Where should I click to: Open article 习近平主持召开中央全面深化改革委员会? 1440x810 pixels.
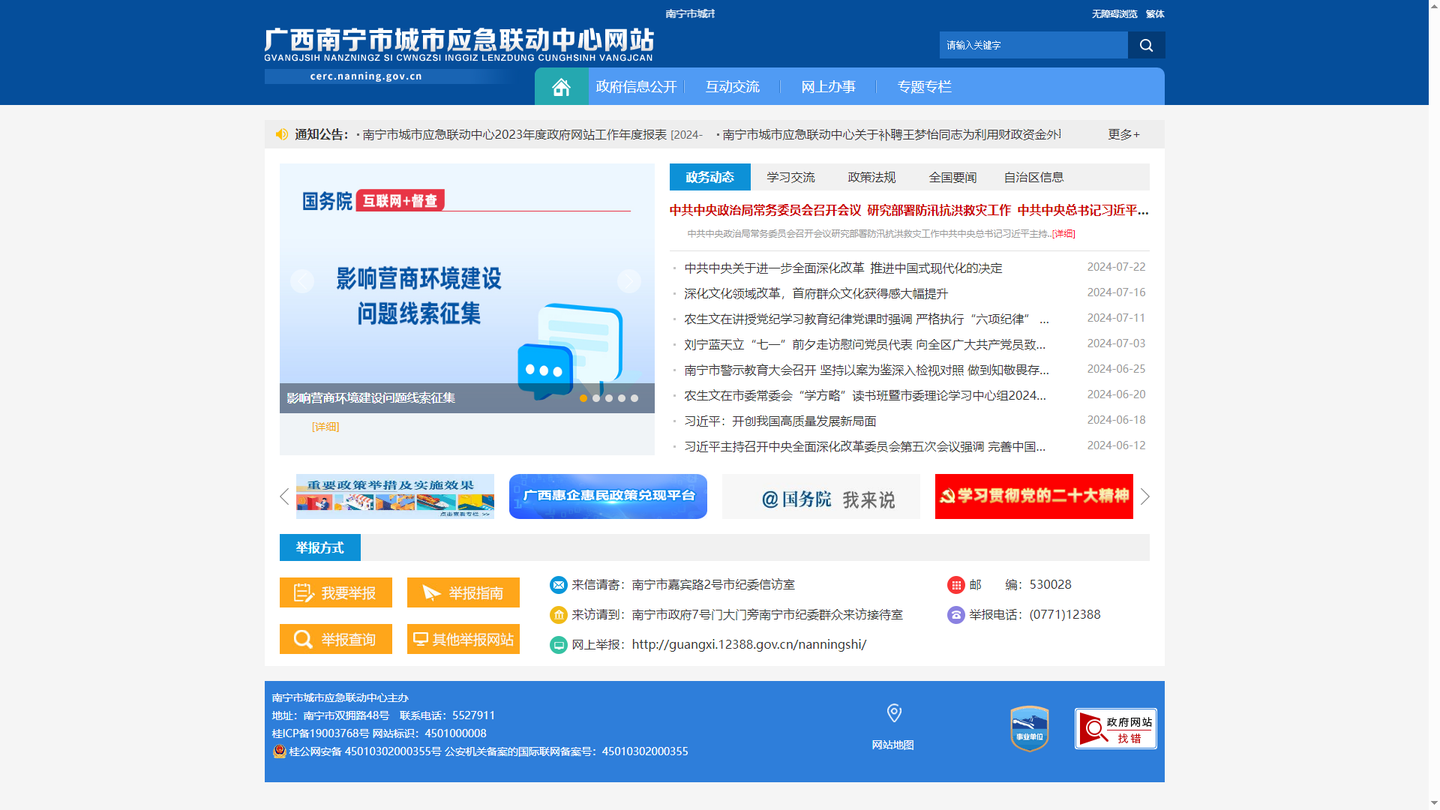coord(865,447)
